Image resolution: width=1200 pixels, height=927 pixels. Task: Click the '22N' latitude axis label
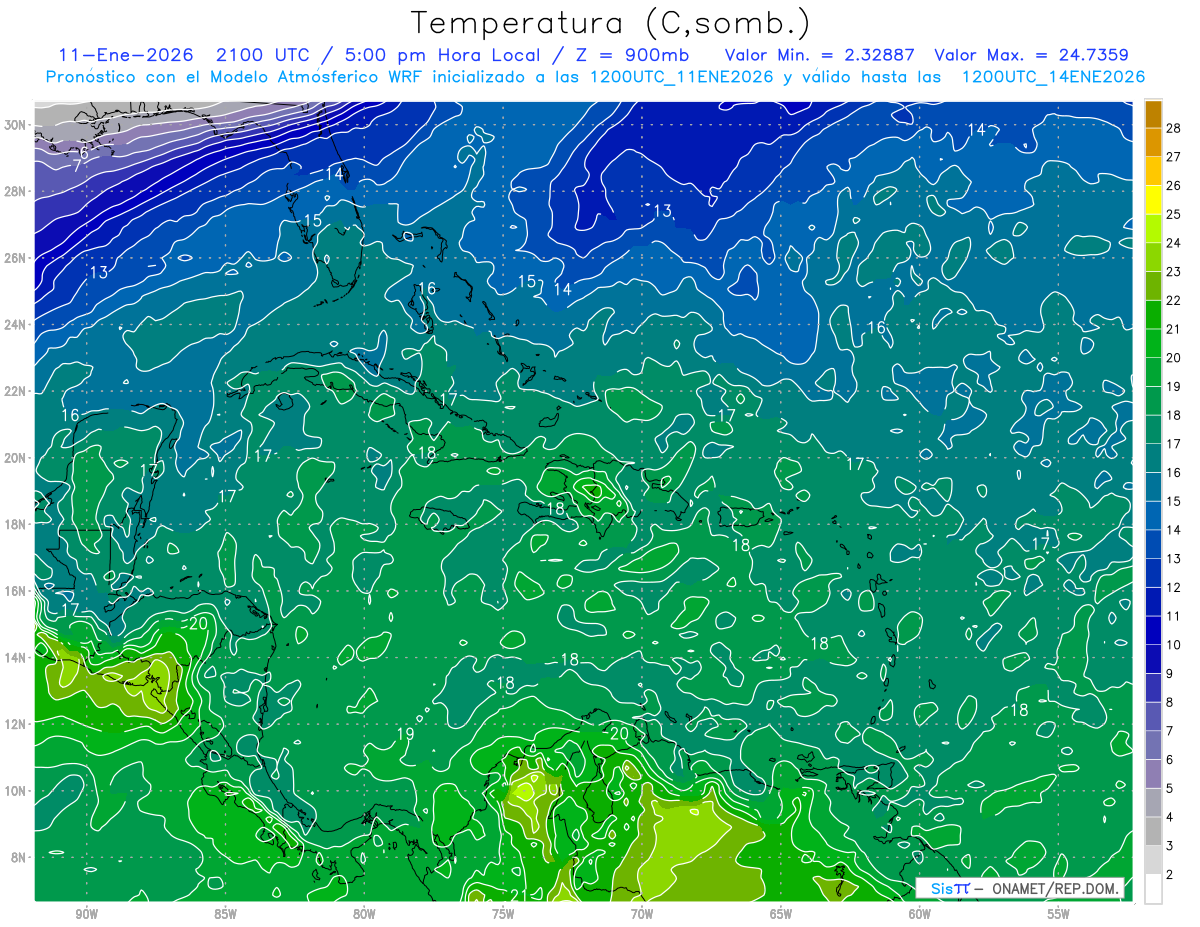(x=17, y=391)
